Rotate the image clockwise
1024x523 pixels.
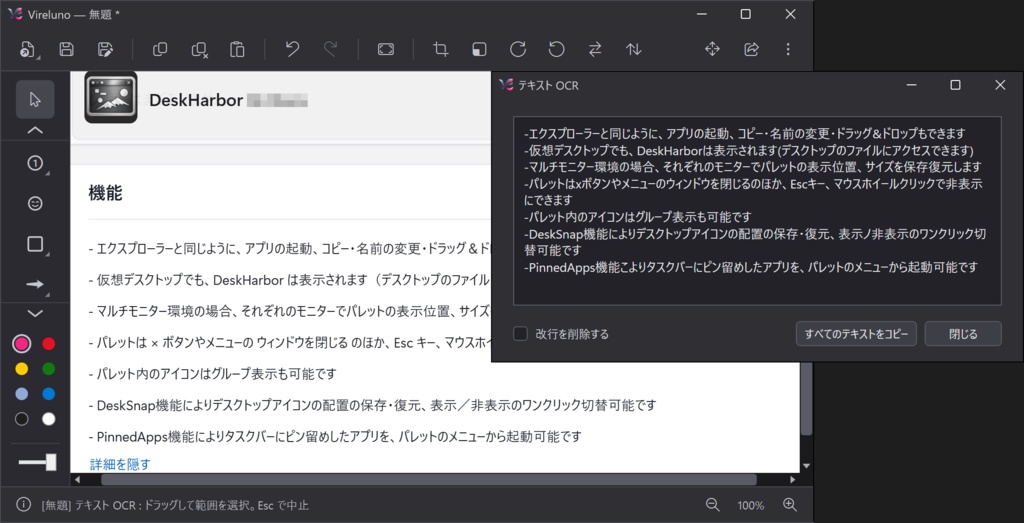click(x=518, y=50)
